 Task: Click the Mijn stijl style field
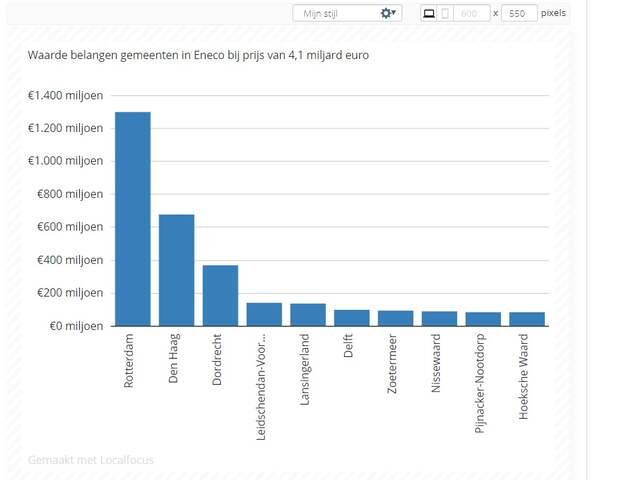[x=347, y=13]
